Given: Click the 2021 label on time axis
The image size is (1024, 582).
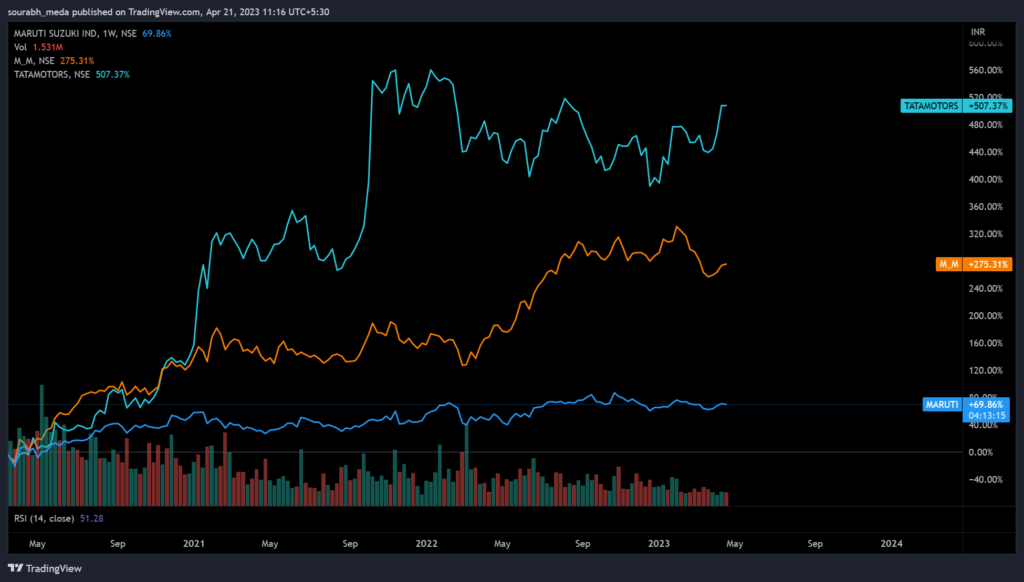Looking at the screenshot, I should click(194, 543).
